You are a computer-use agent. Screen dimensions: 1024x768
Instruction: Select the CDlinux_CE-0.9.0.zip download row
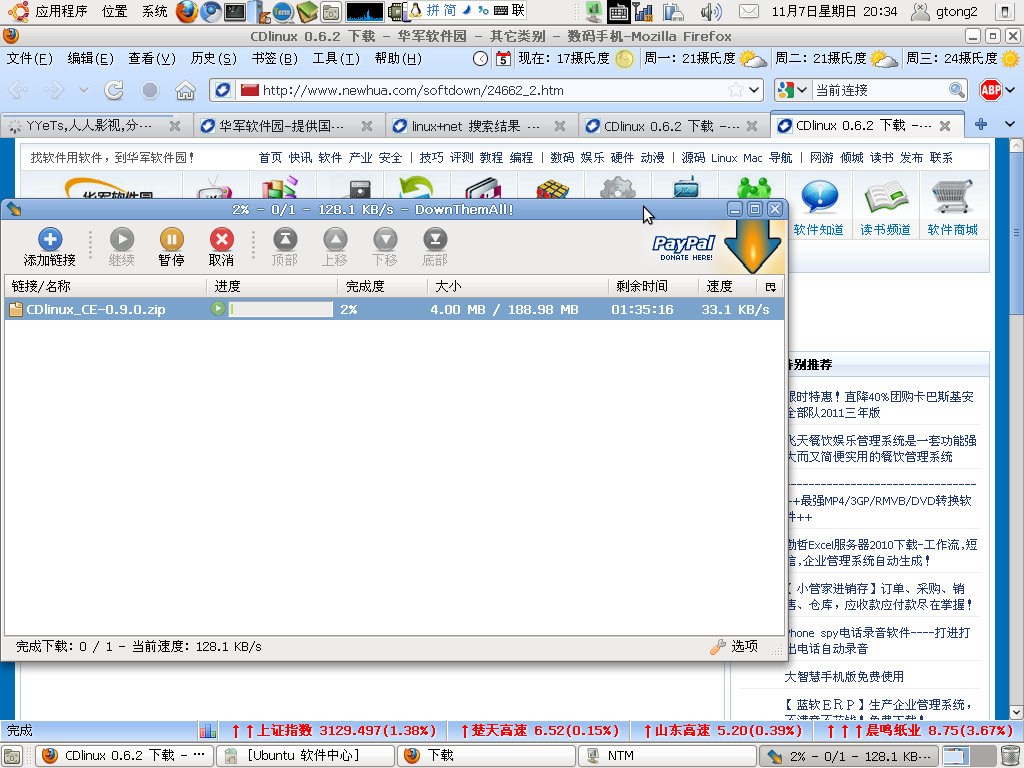click(394, 309)
